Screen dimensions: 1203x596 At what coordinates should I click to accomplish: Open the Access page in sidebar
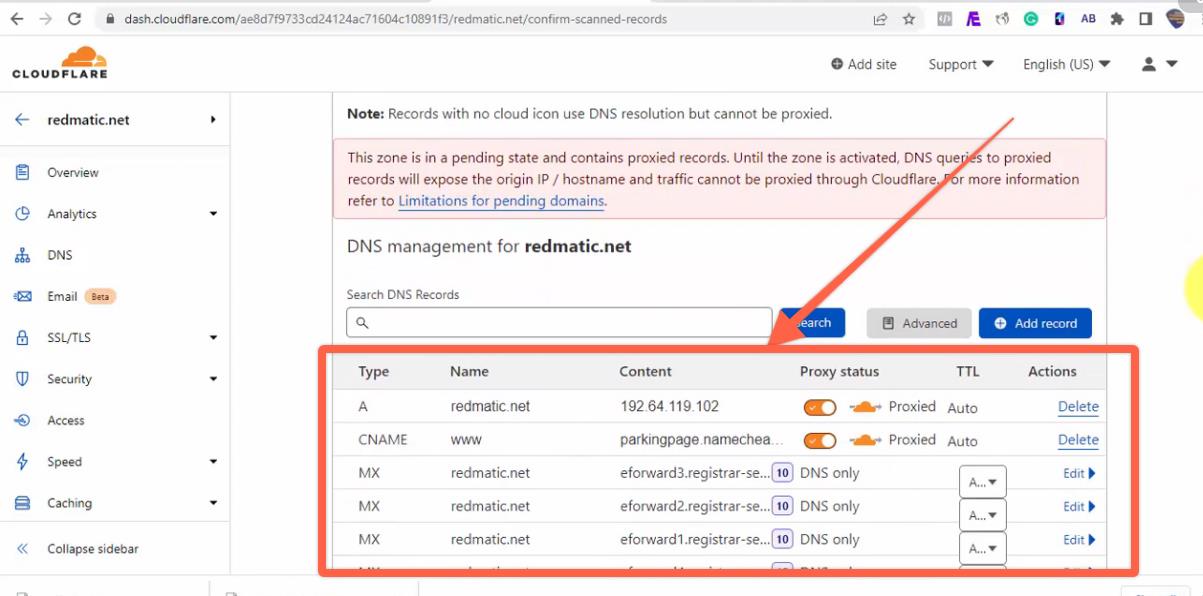[x=66, y=420]
